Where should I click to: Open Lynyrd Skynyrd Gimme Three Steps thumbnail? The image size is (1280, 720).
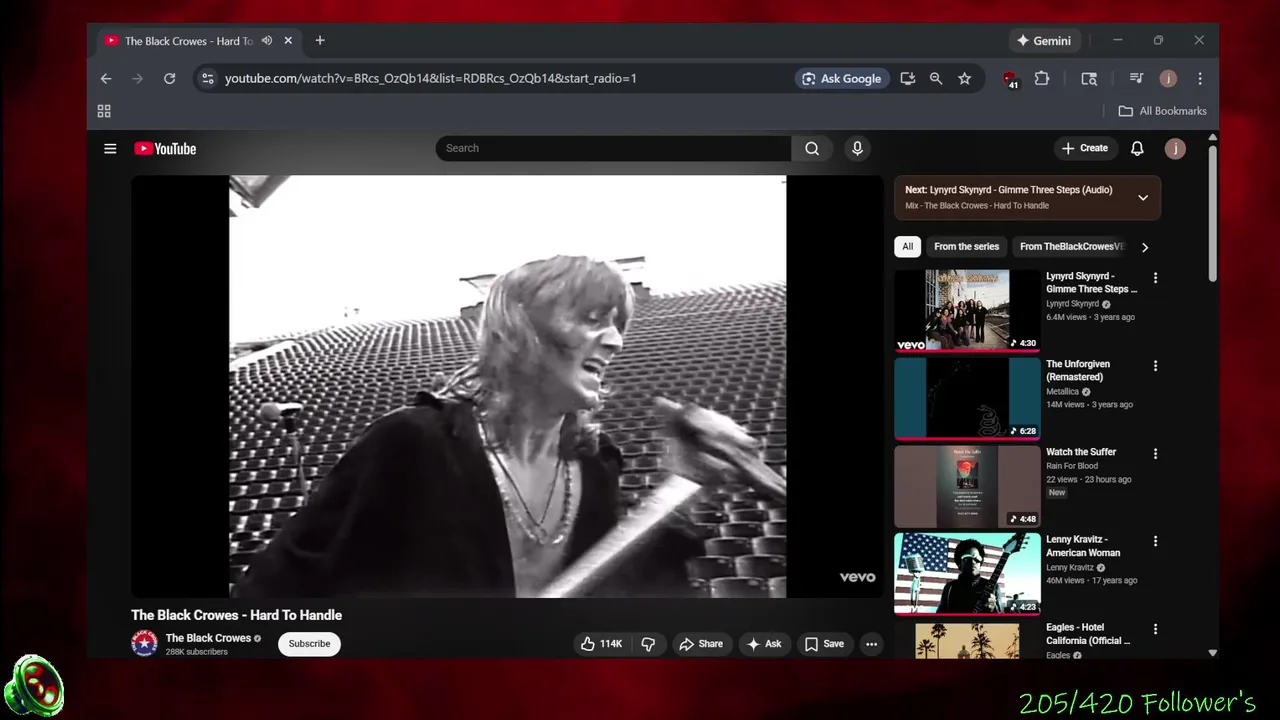point(967,310)
